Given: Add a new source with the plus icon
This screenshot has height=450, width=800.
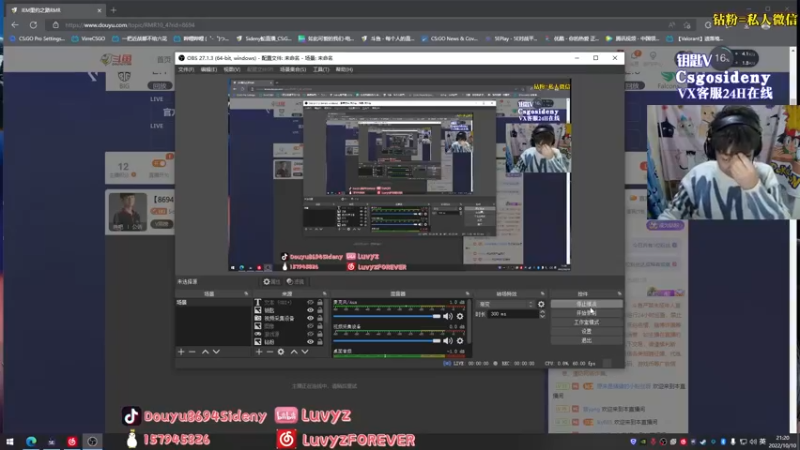Looking at the screenshot, I should [x=259, y=352].
